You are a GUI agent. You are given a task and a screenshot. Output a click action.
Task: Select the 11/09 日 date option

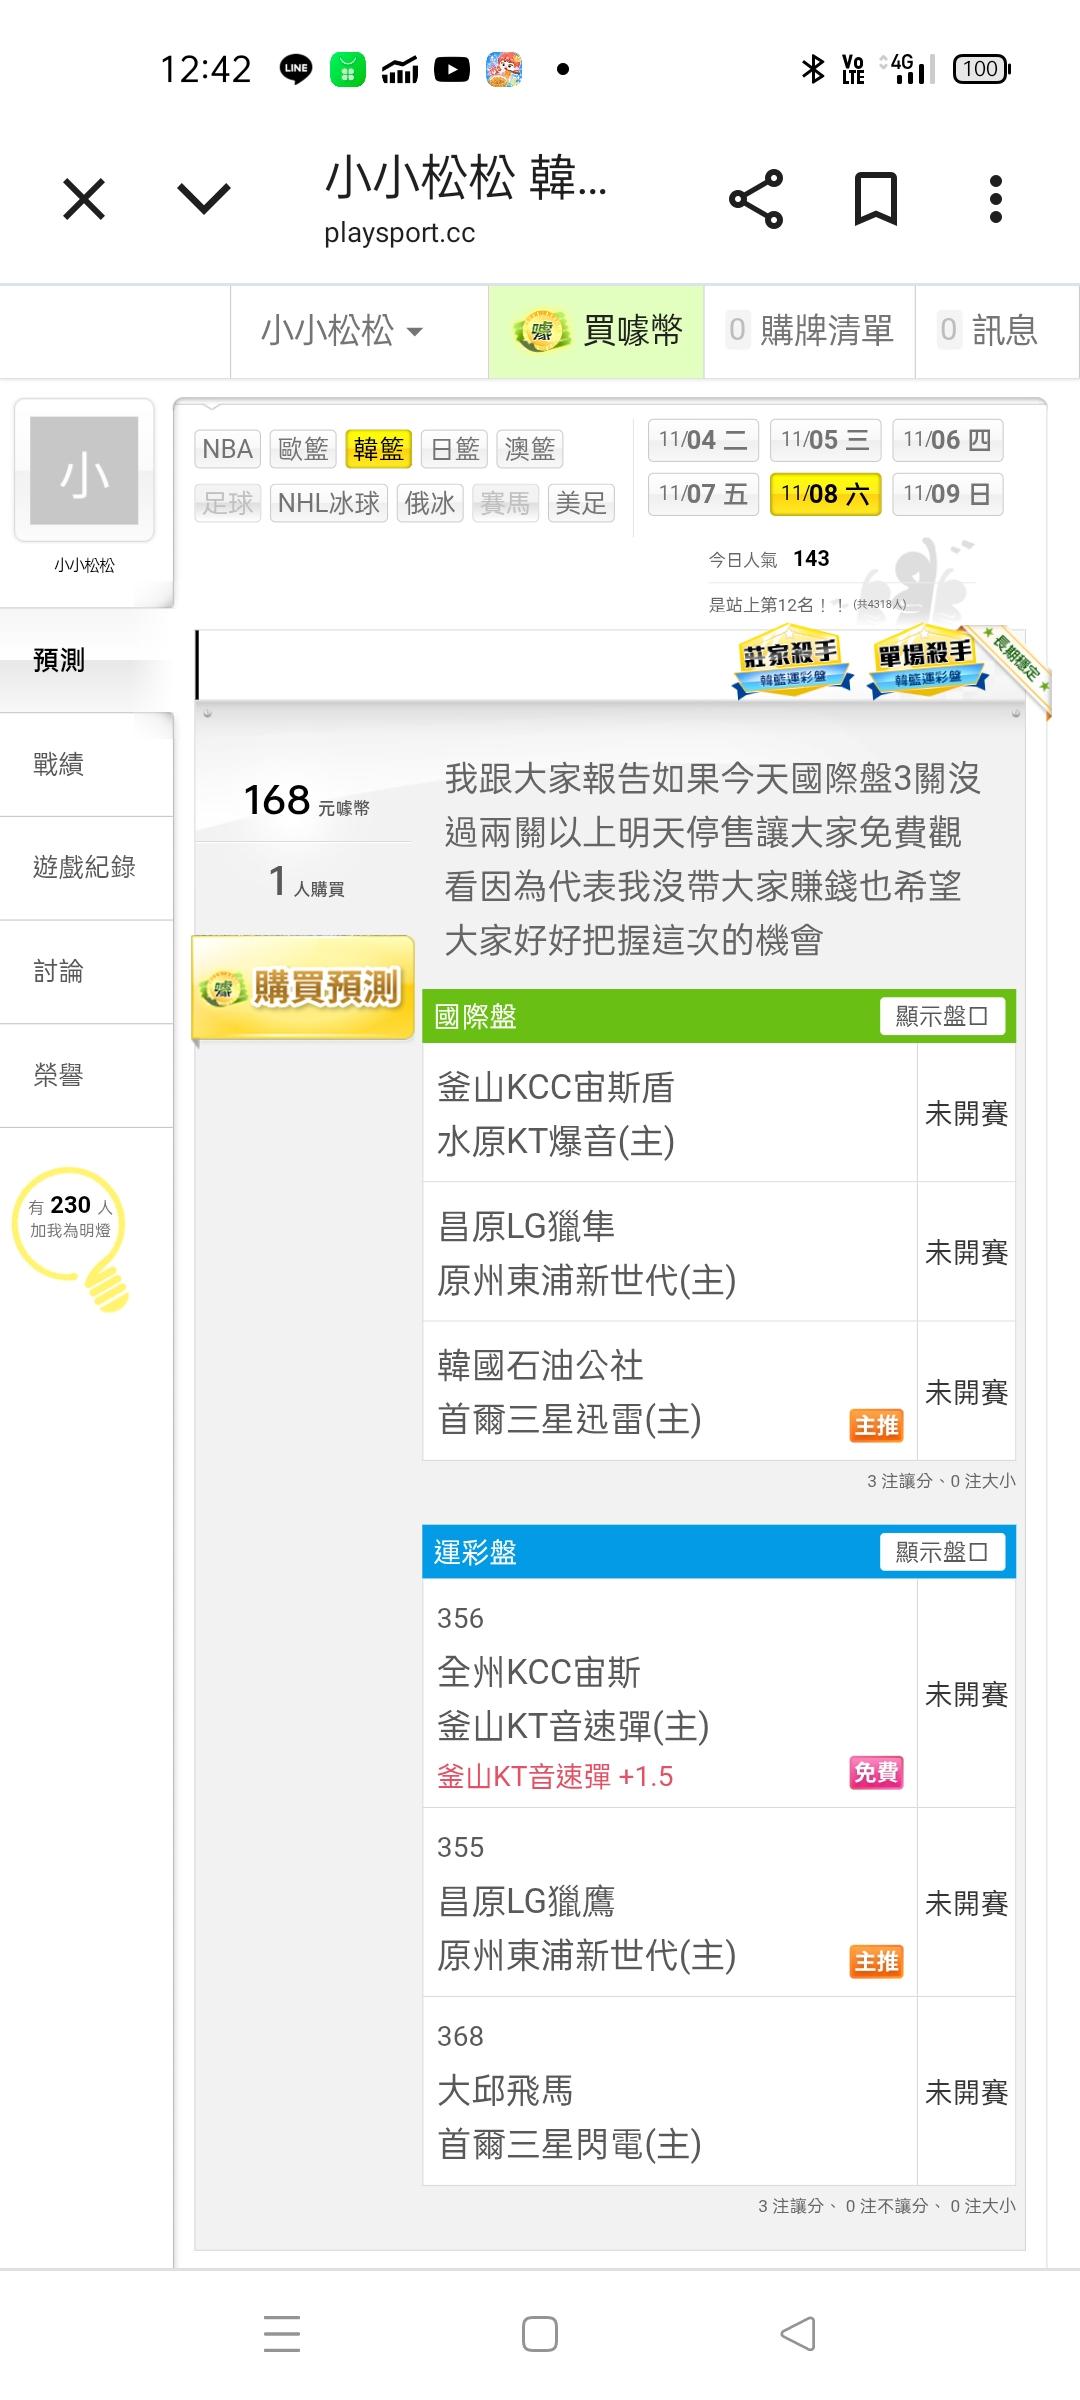(x=946, y=494)
